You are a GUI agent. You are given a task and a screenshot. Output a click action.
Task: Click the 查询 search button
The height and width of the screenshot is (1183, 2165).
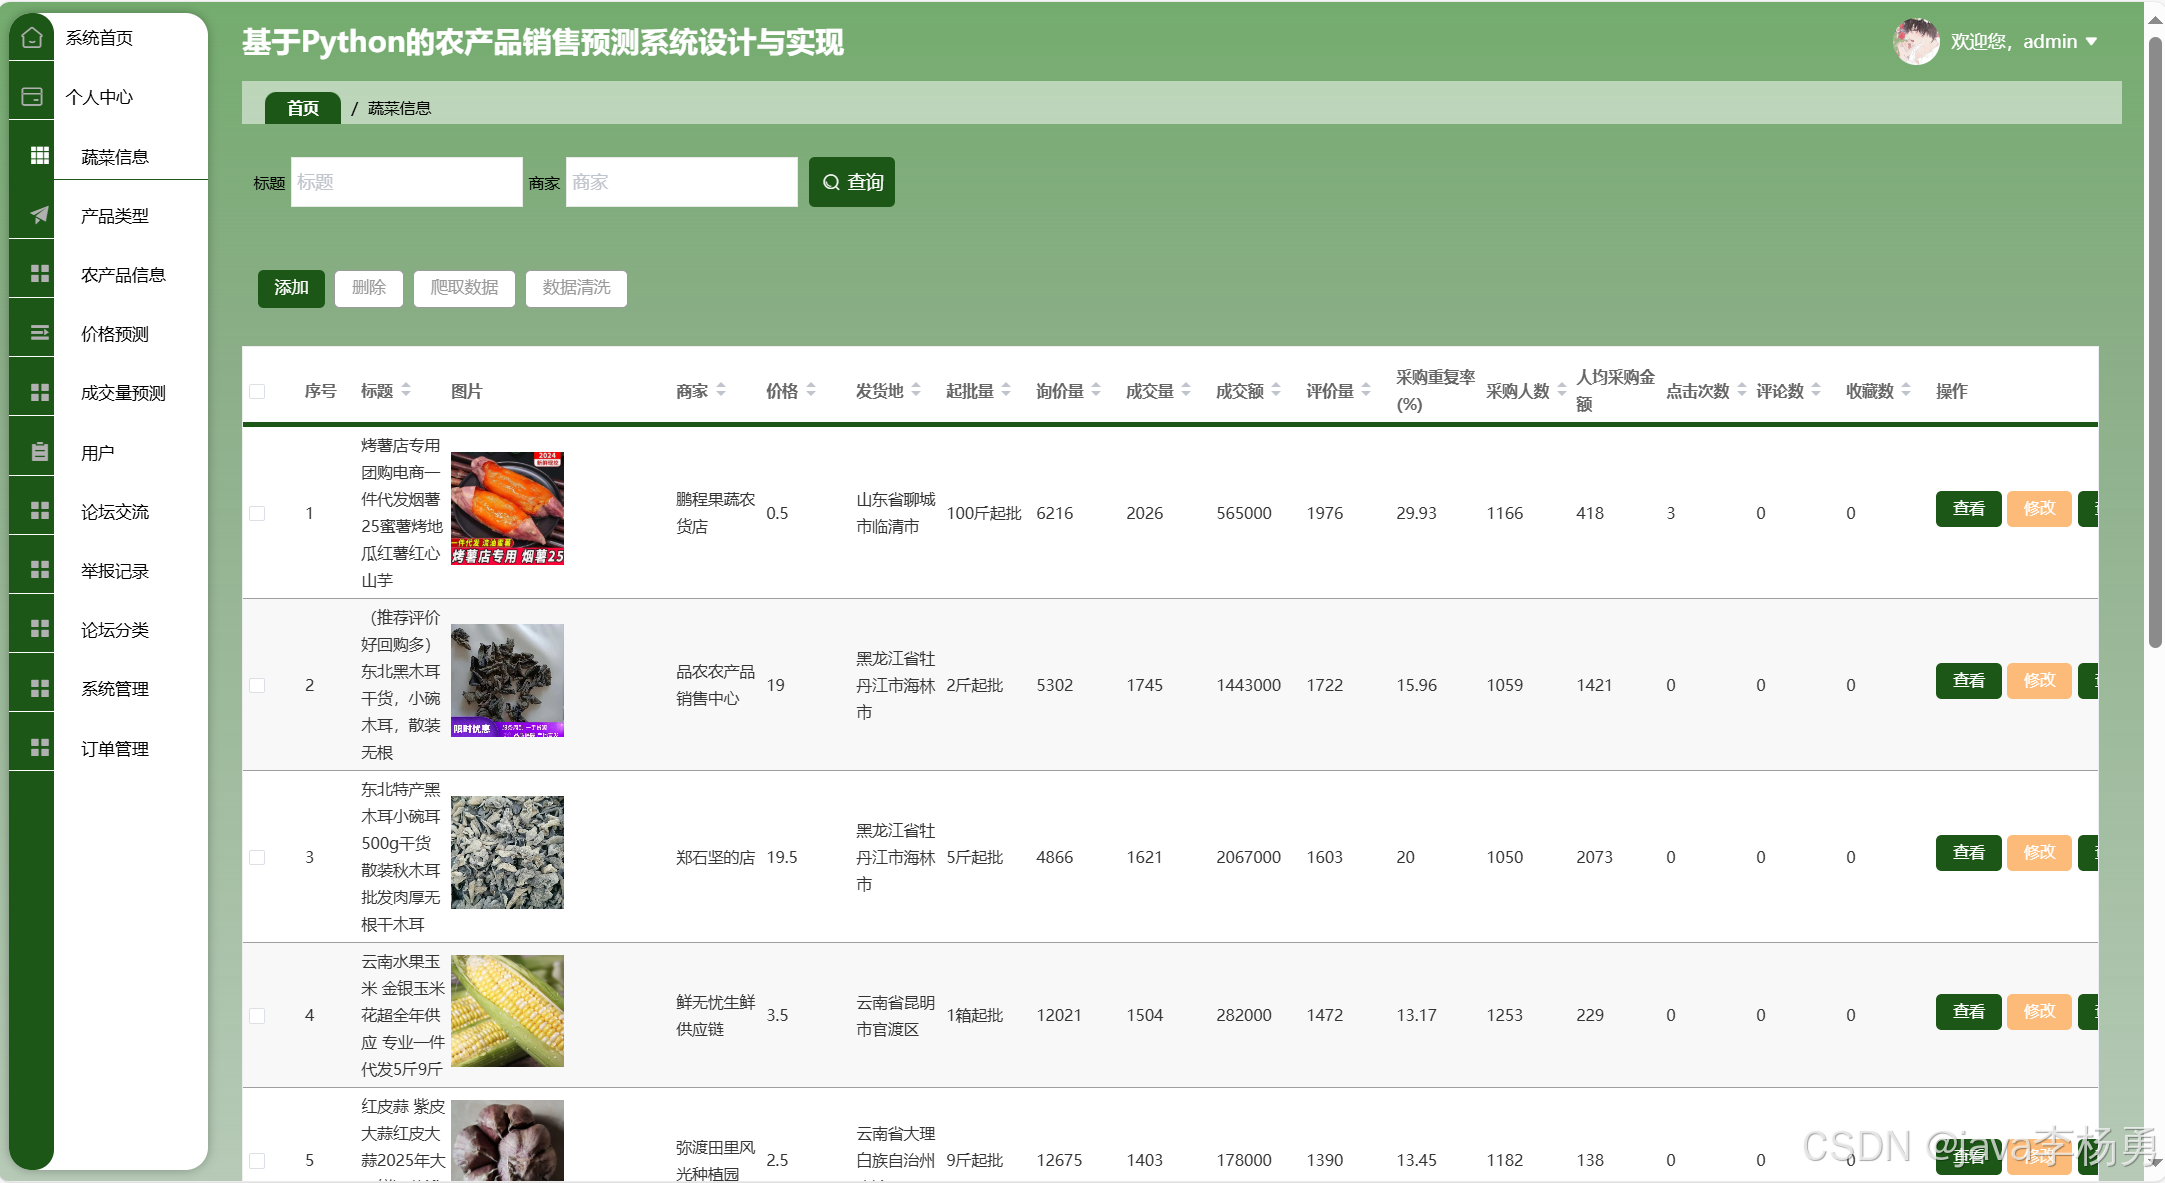tap(852, 182)
